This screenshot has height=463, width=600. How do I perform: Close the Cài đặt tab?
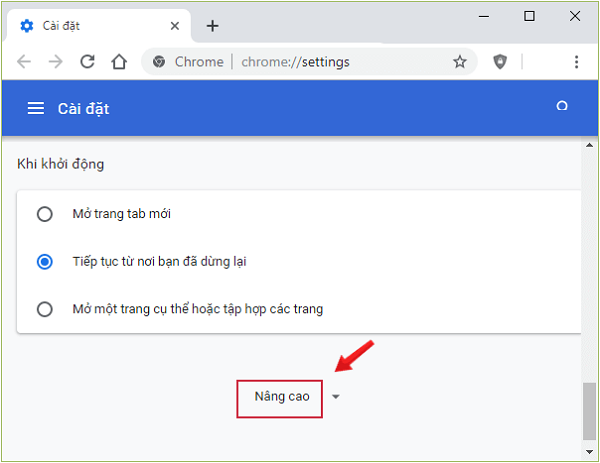coord(174,26)
